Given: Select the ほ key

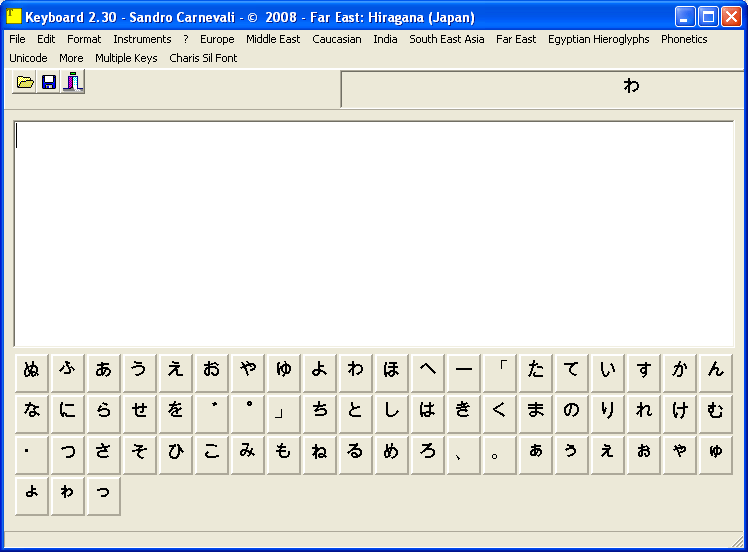Looking at the screenshot, I should coord(391,373).
